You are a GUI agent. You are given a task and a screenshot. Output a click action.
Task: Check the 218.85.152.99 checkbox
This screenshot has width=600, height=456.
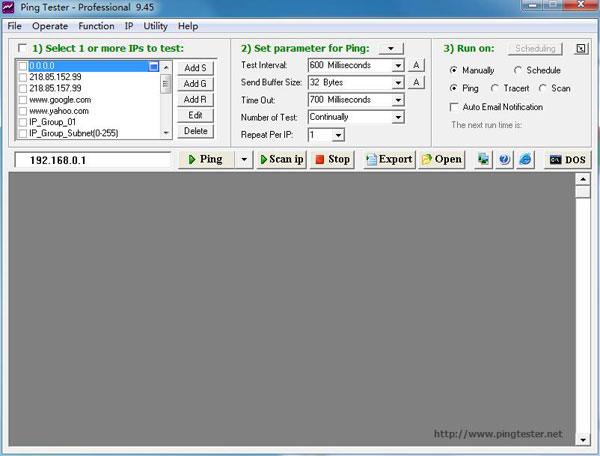click(23, 77)
